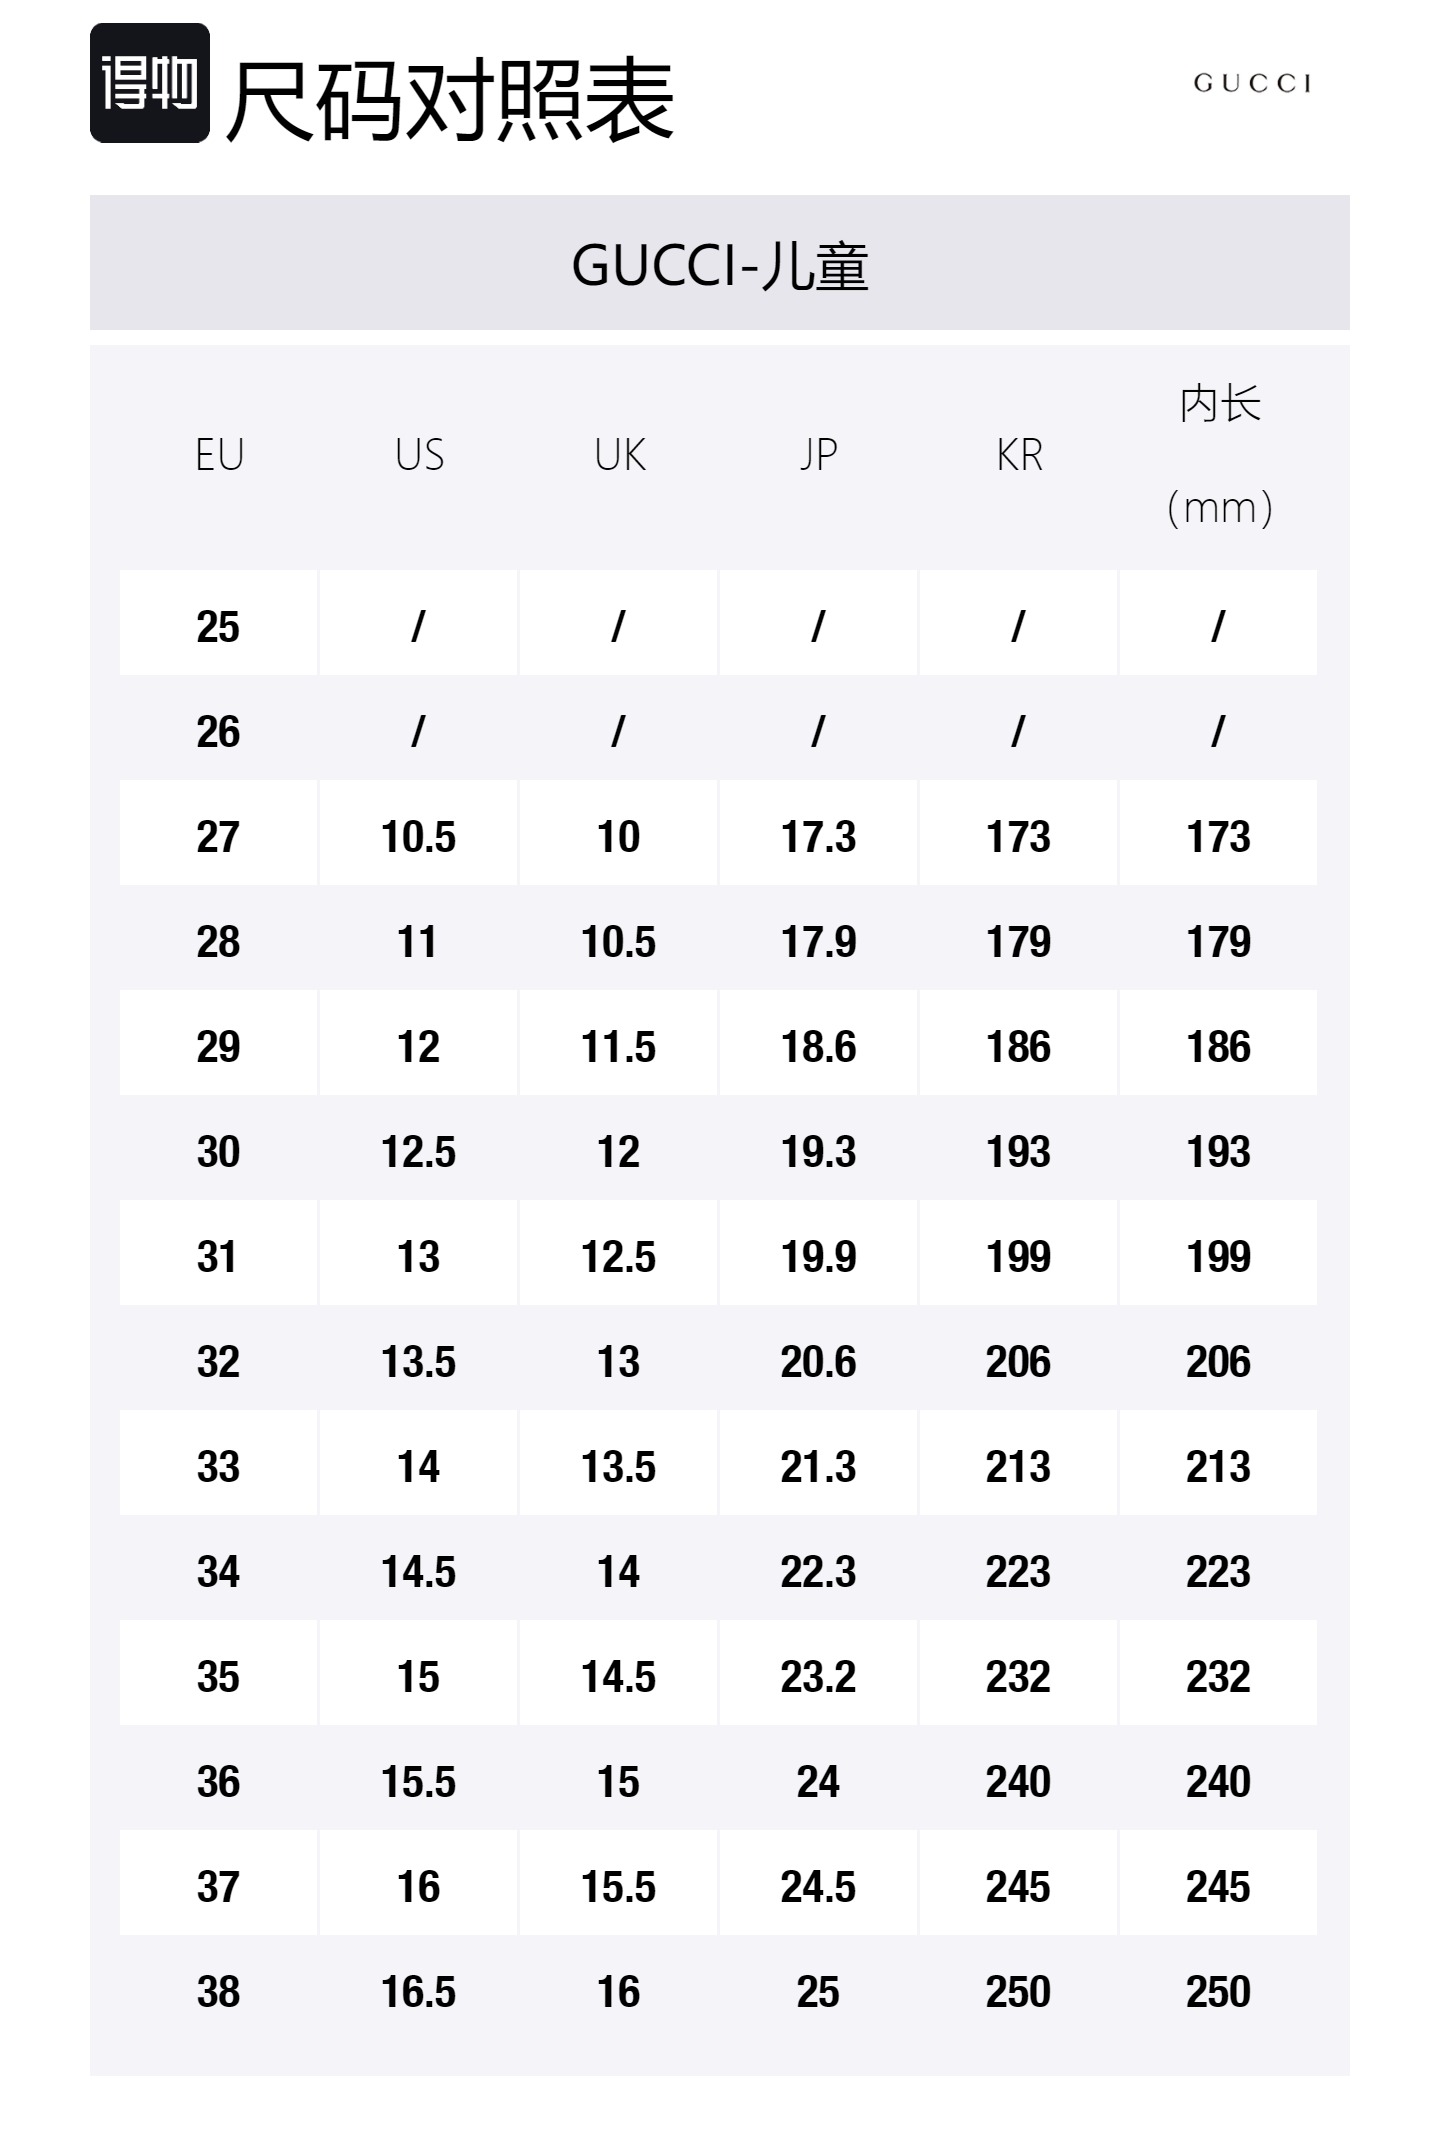Click the black 得物 app logo
1440x2154 pixels.
pos(150,83)
